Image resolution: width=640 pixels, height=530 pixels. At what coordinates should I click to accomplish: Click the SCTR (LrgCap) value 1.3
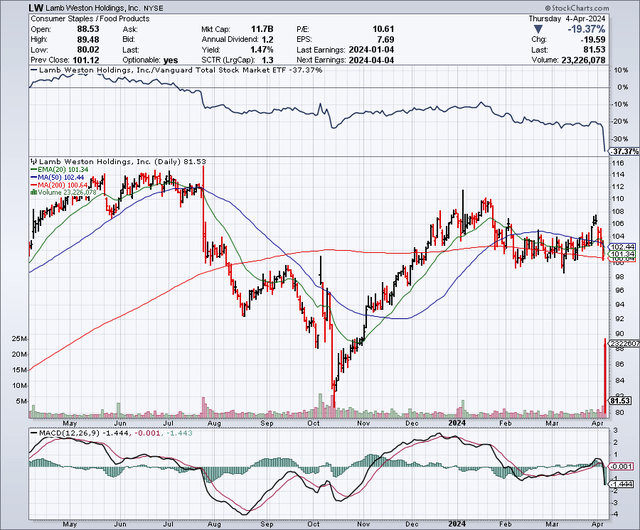tap(267, 60)
